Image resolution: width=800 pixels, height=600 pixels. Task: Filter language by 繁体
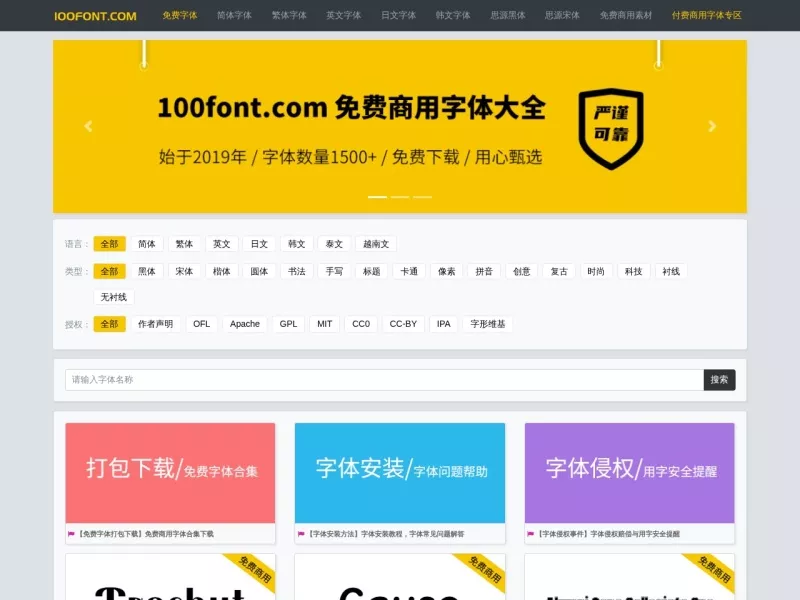coord(184,244)
